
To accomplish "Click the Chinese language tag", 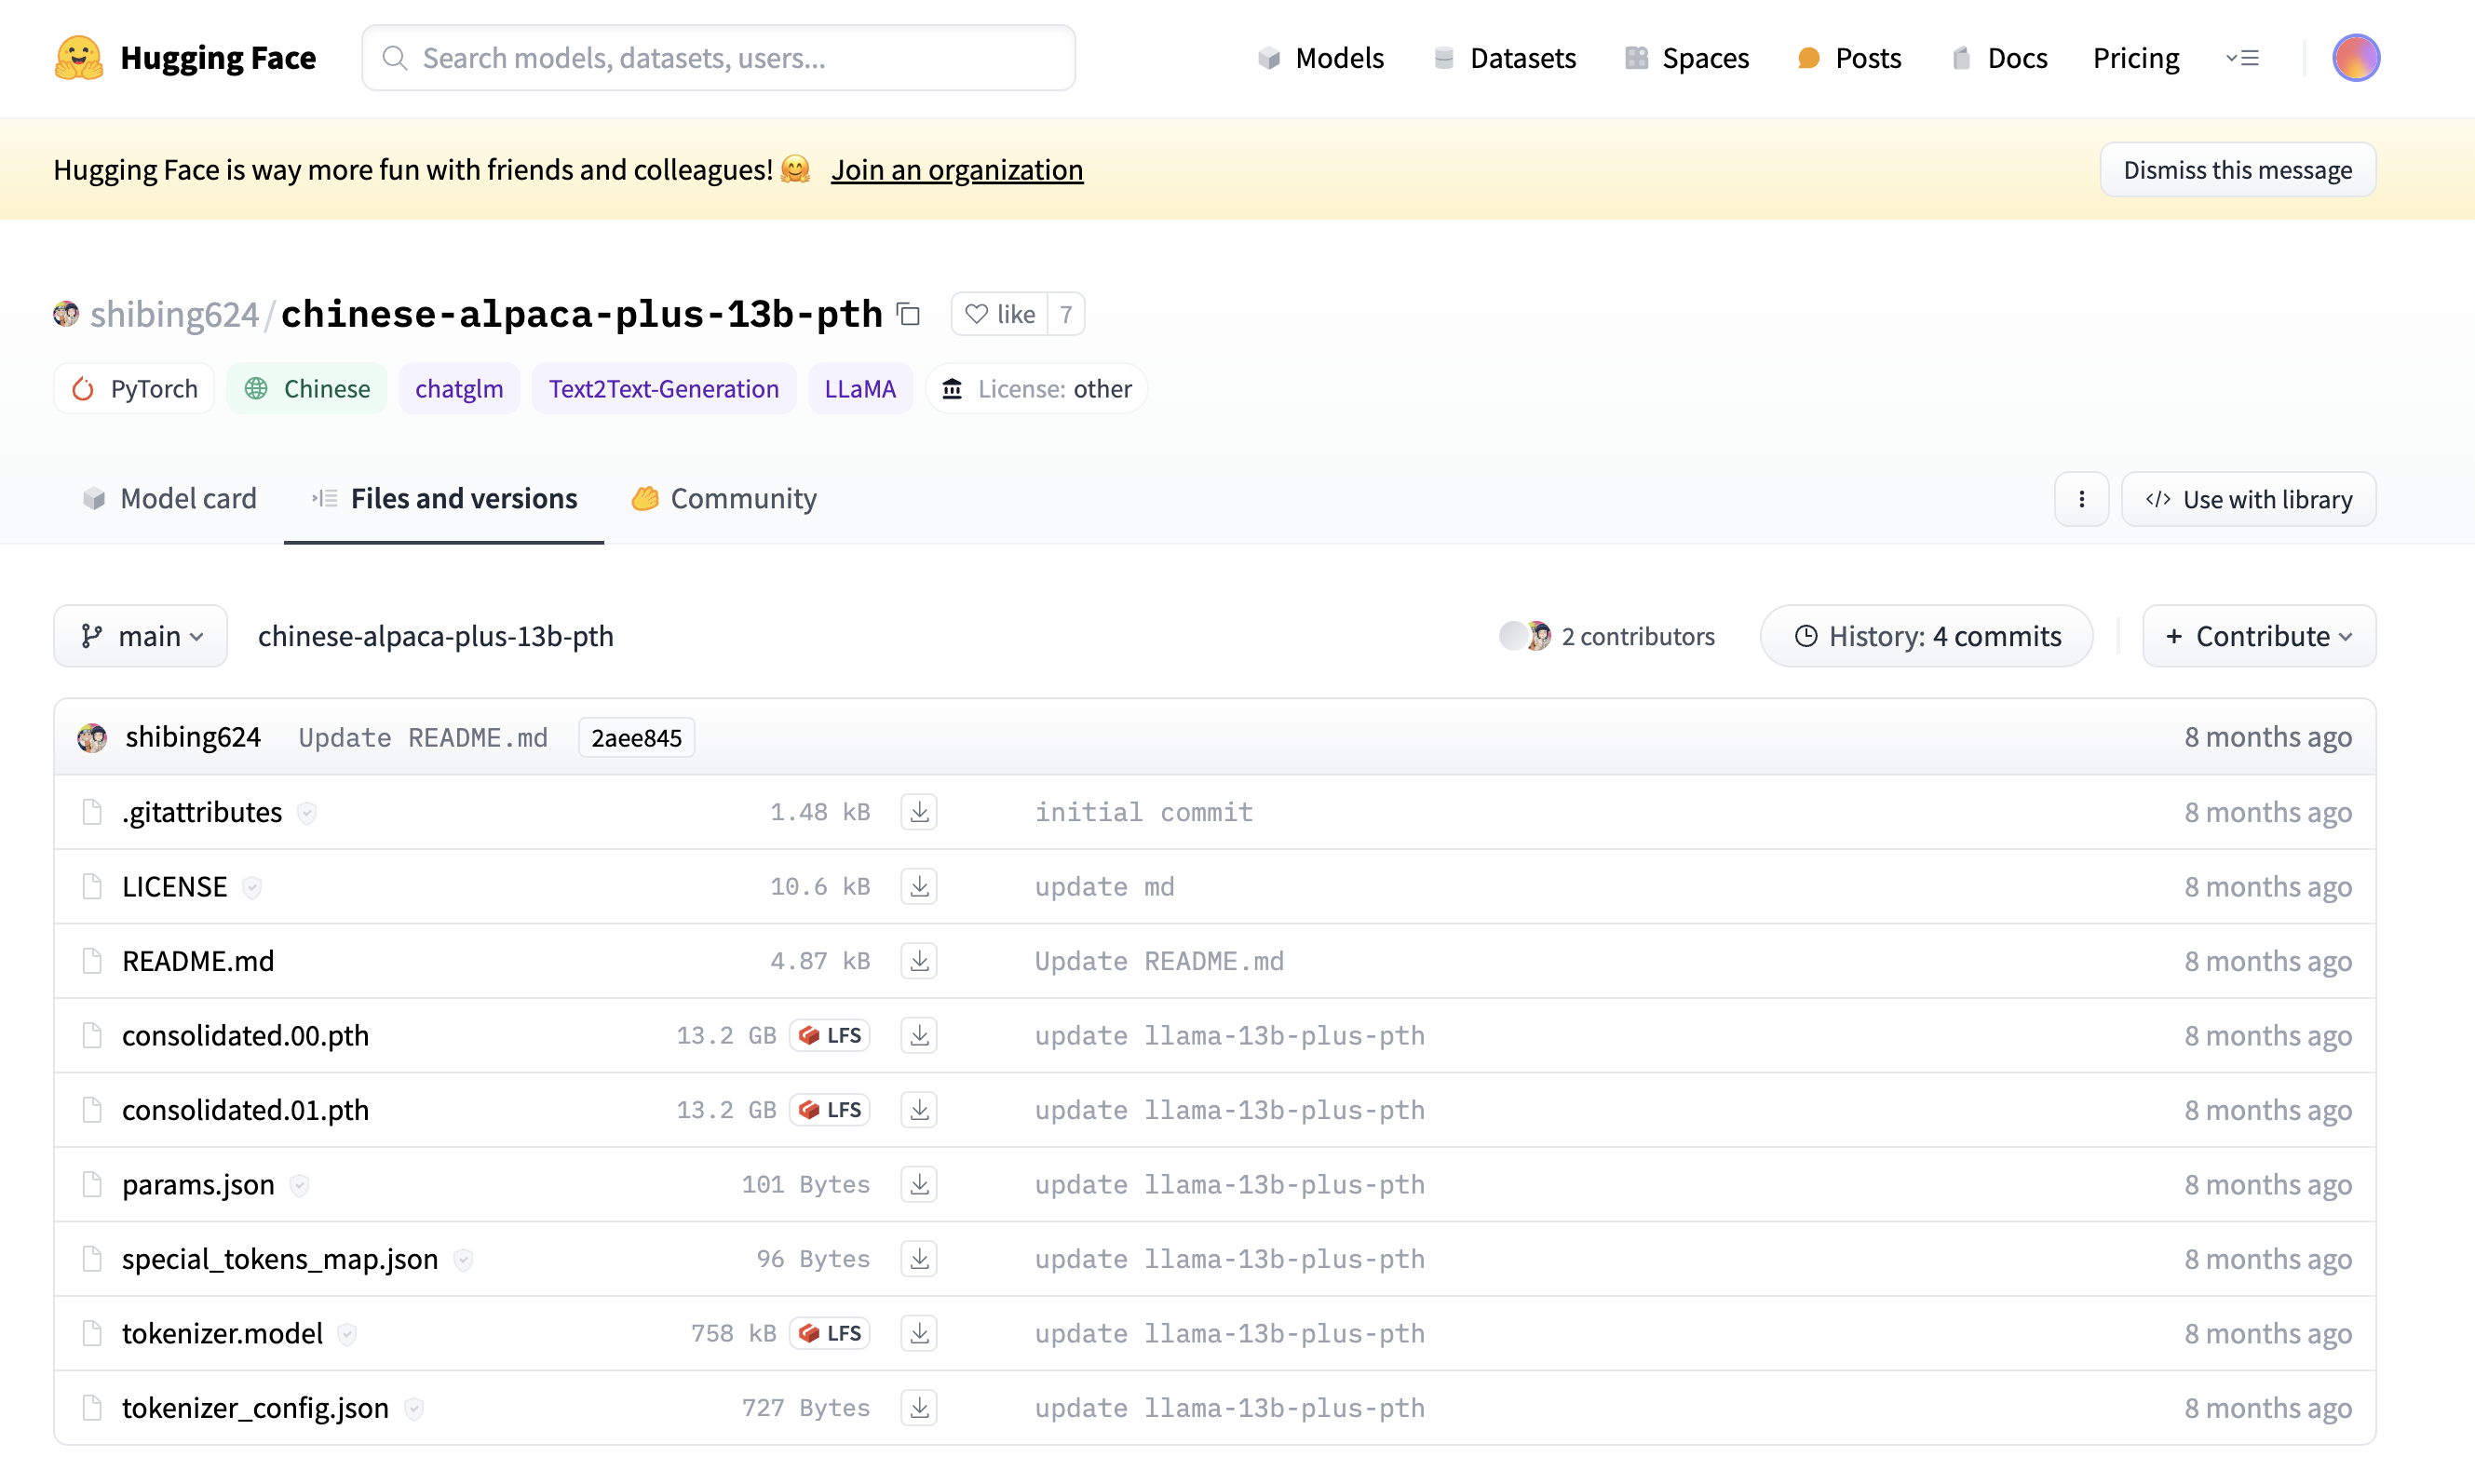I will pos(307,388).
